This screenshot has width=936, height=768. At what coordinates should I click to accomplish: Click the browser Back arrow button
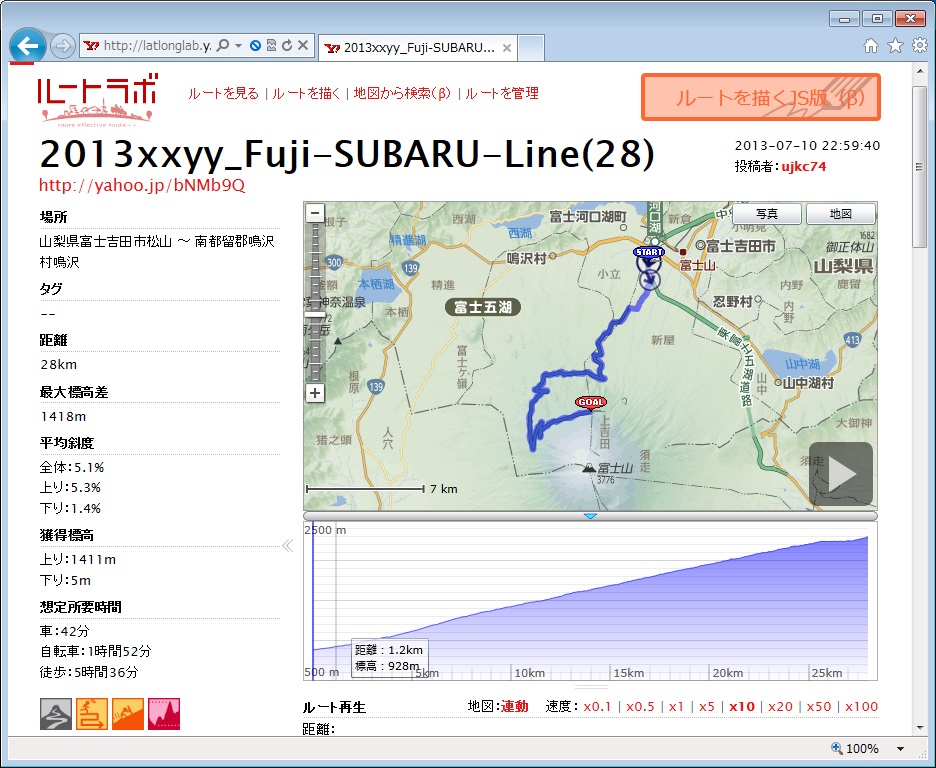tap(27, 45)
